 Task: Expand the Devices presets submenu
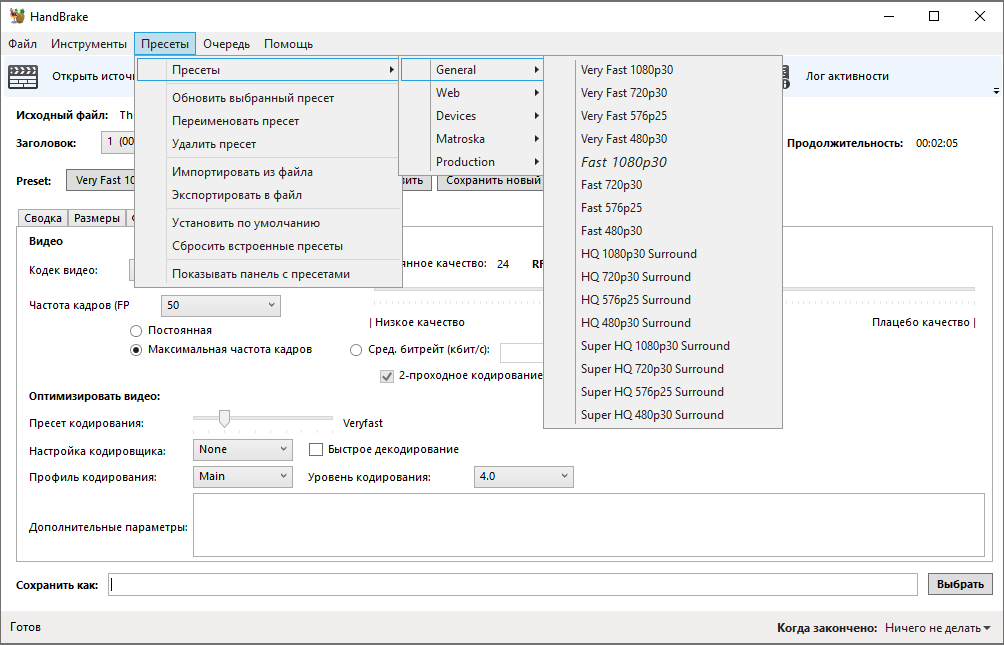click(x=473, y=116)
